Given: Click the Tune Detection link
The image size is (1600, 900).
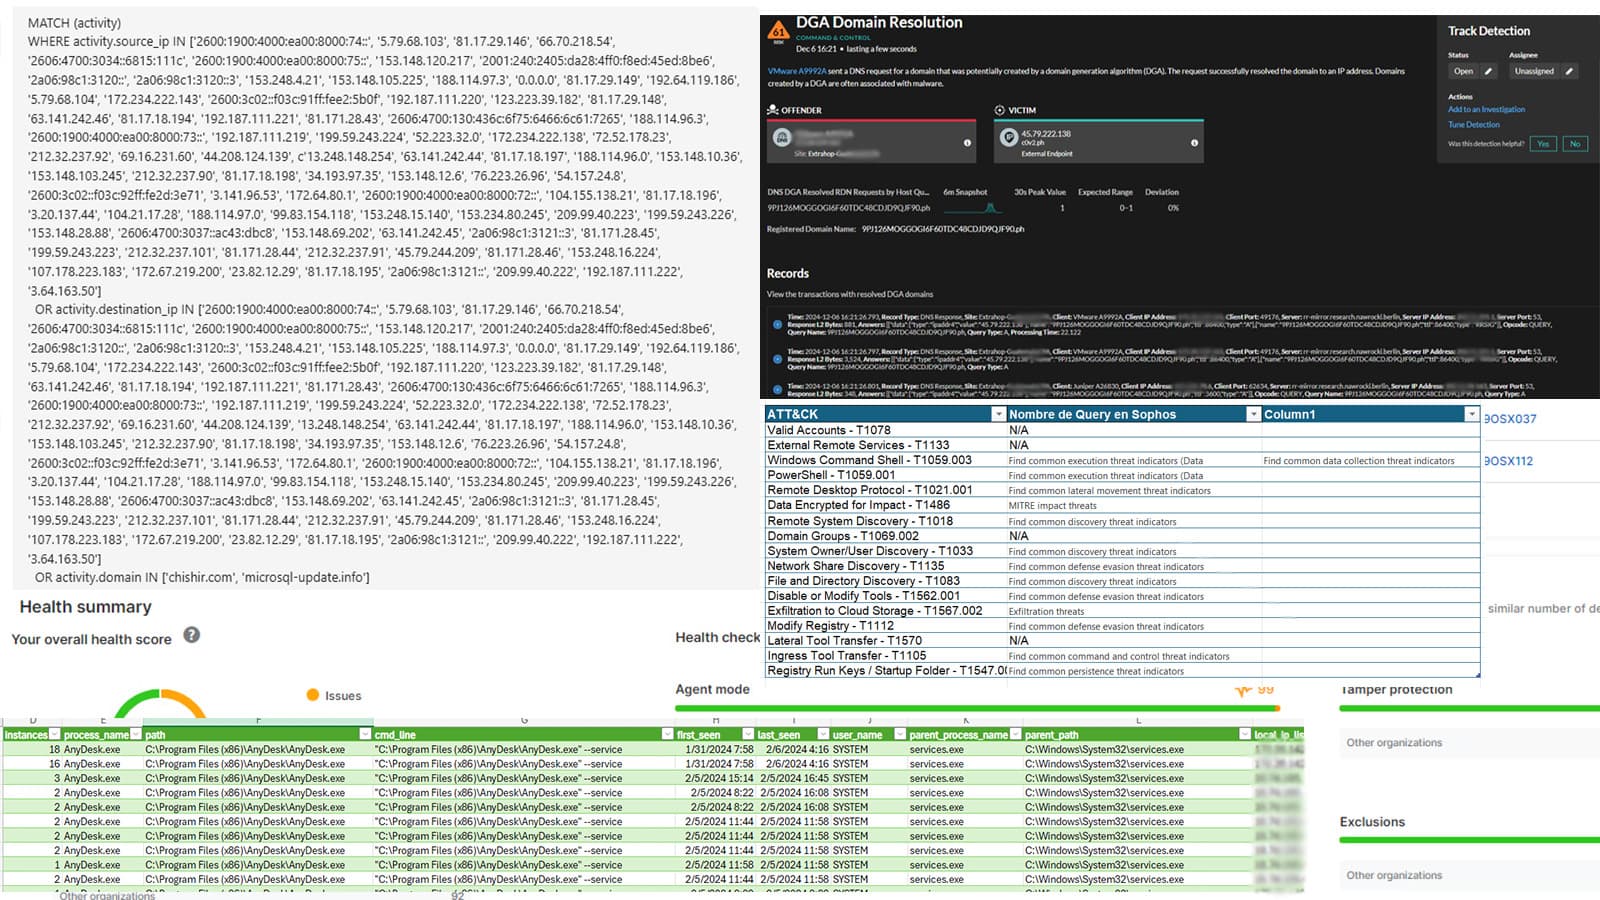Looking at the screenshot, I should [x=1473, y=124].
